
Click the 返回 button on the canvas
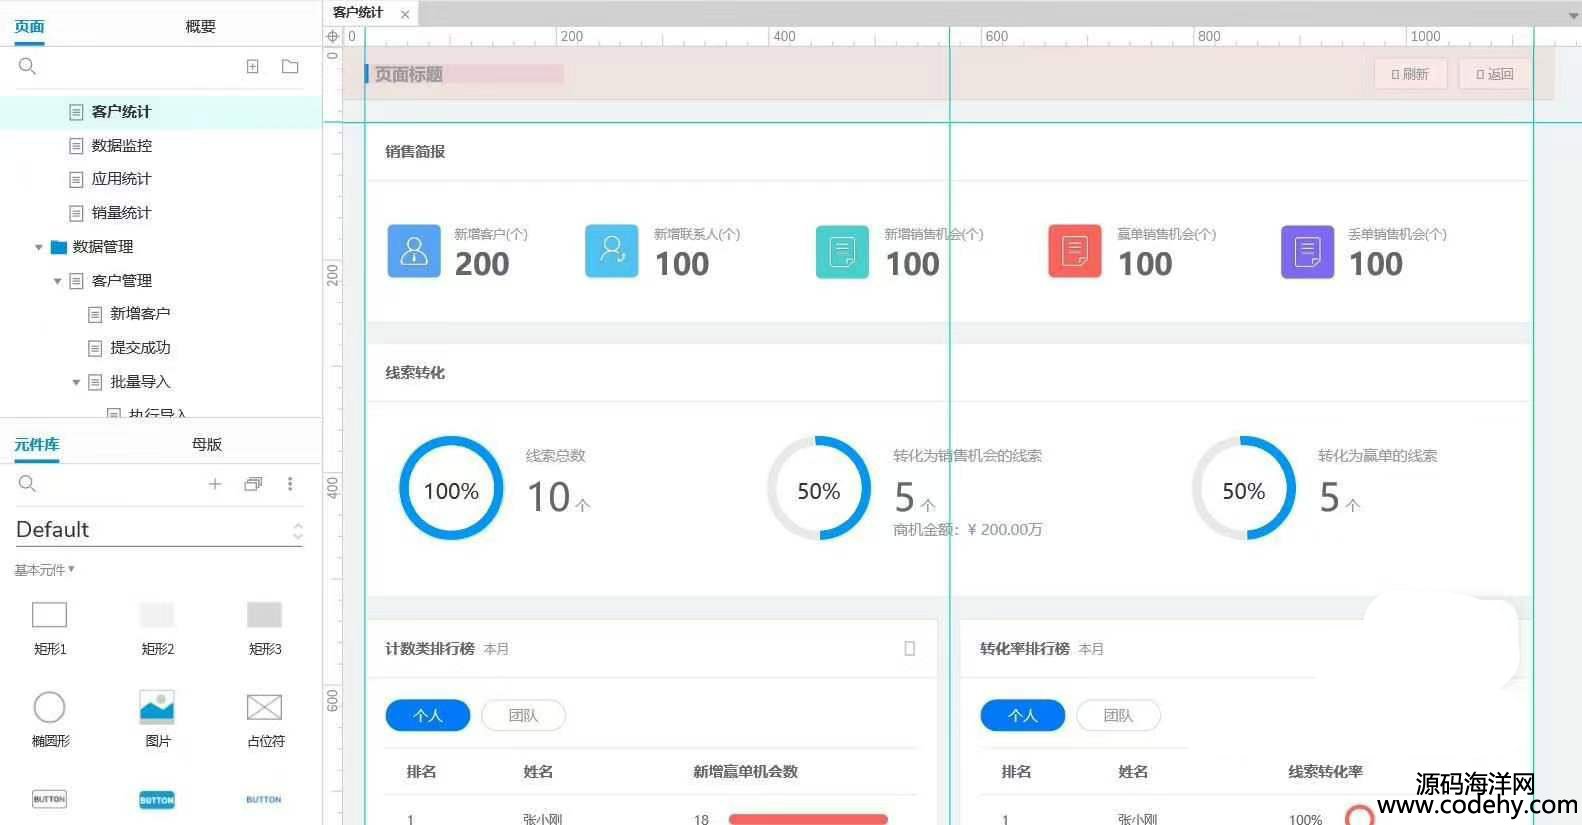(x=1494, y=74)
